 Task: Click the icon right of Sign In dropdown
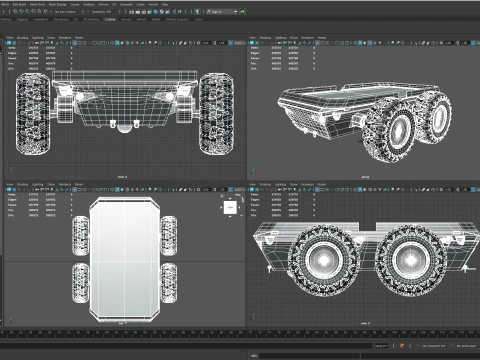(242, 11)
